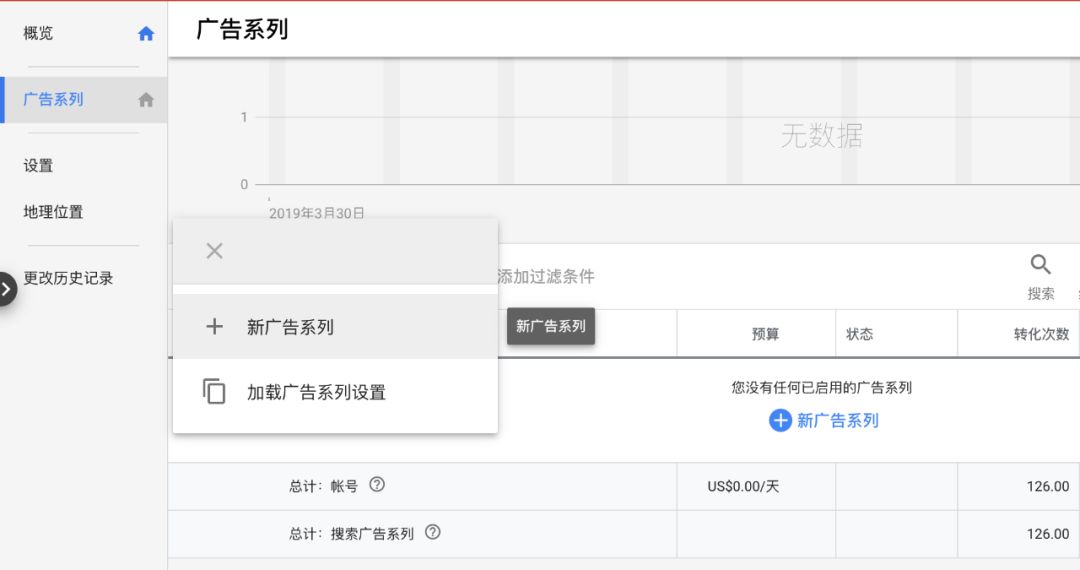Screen dimensions: 1080x570
Task: Click the copy icon beside 加载广告系列设置
Action: (214, 391)
